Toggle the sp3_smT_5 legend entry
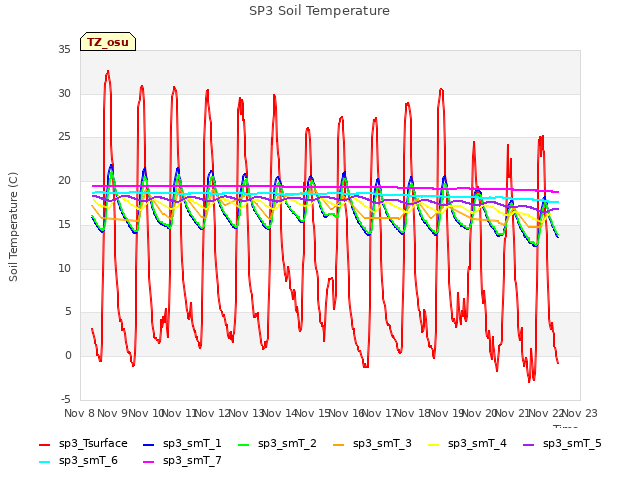The height and width of the screenshot is (480, 640). (x=562, y=443)
